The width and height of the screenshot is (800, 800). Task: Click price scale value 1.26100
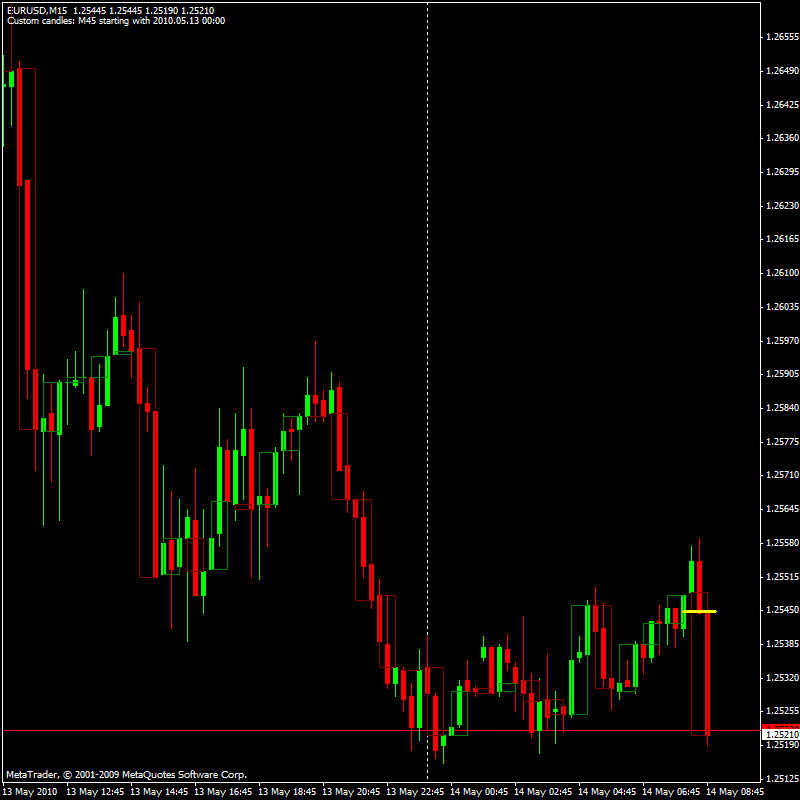pos(783,273)
